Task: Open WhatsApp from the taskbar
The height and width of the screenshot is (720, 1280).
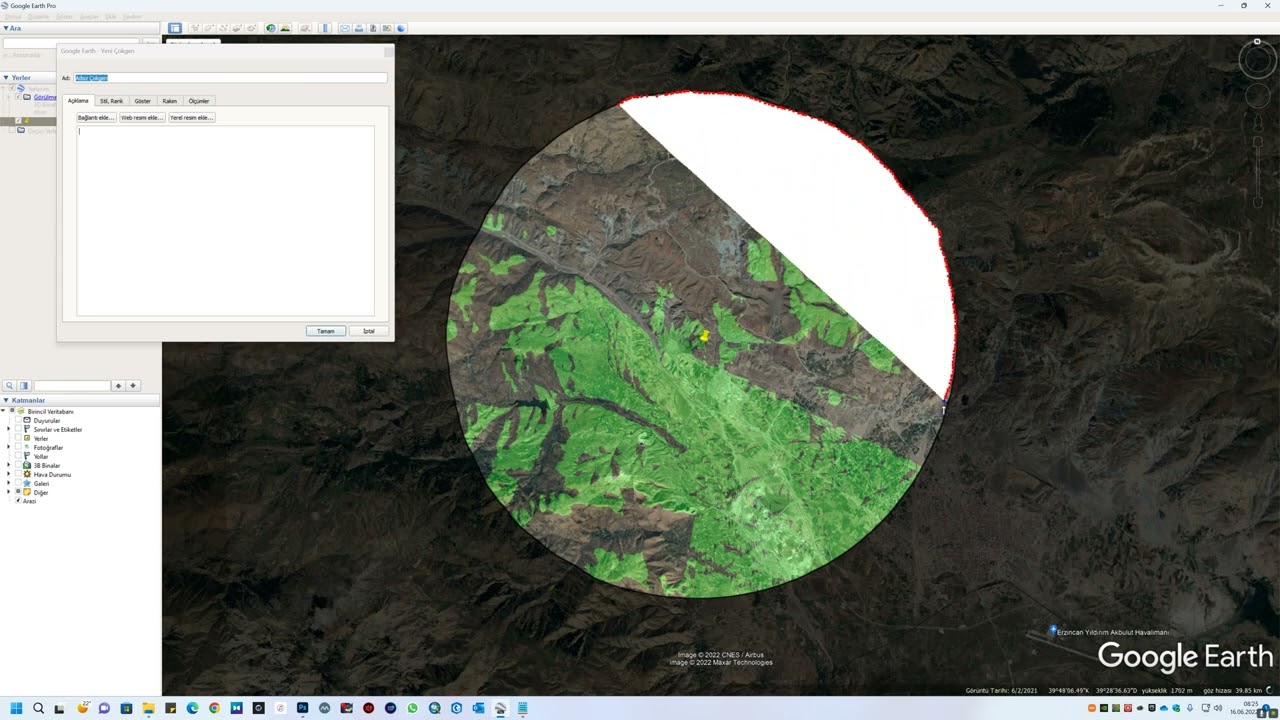Action: [x=412, y=708]
